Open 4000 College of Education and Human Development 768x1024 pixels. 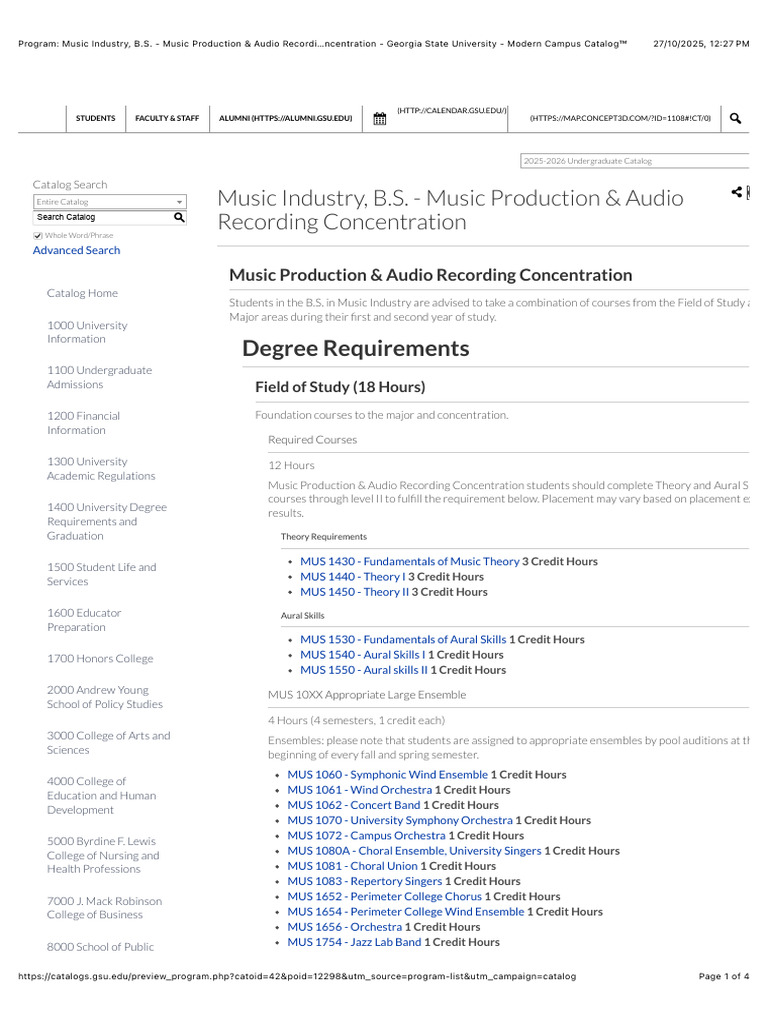tap(101, 795)
